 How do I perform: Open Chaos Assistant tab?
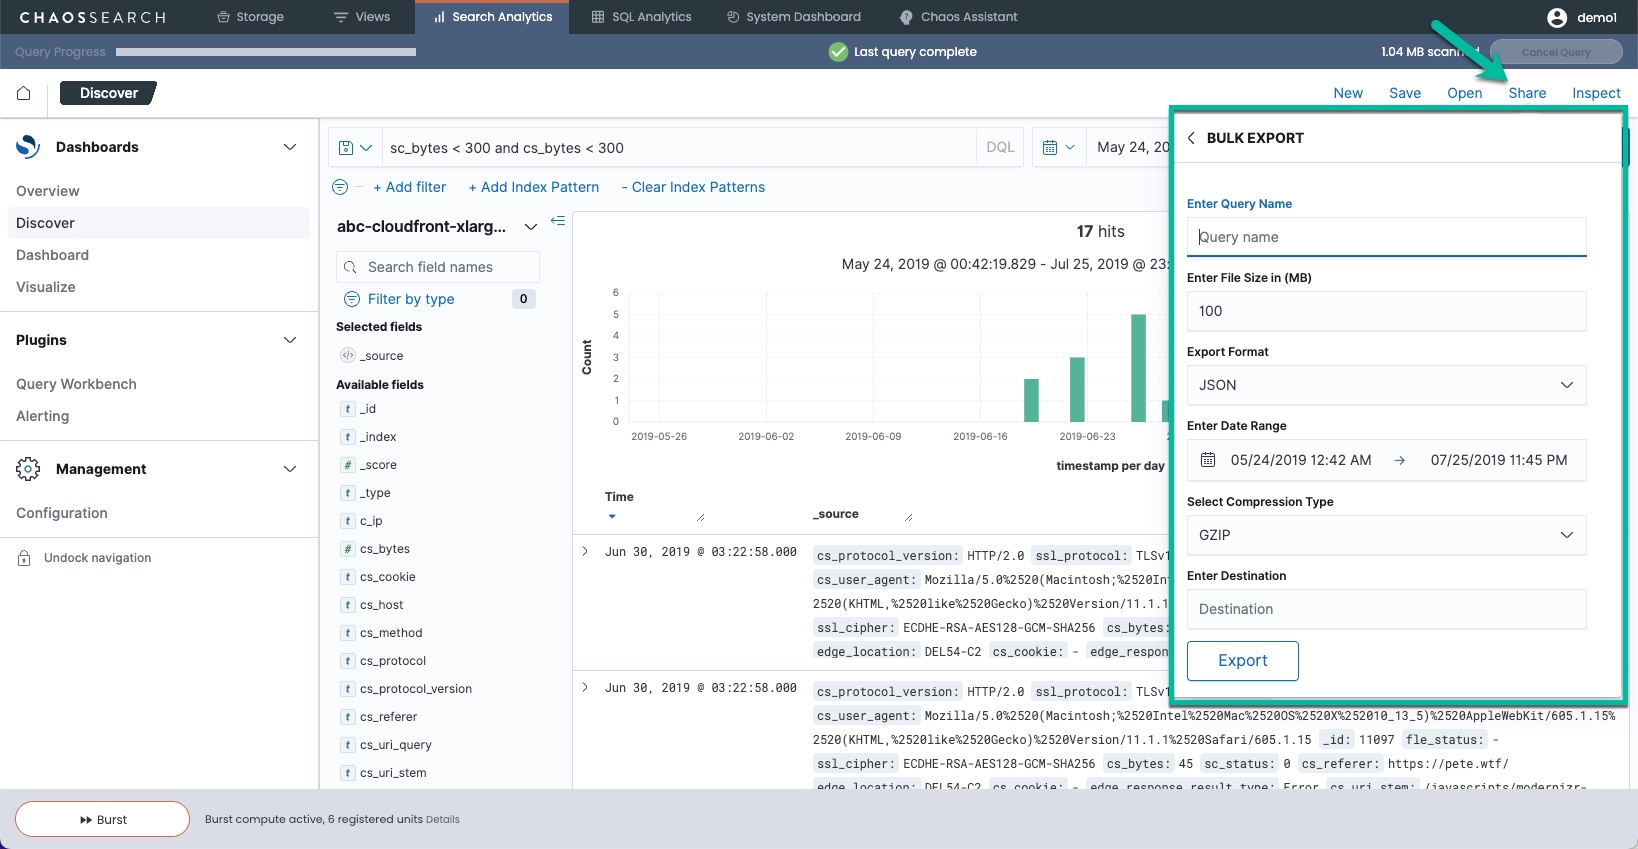pyautogui.click(x=958, y=17)
